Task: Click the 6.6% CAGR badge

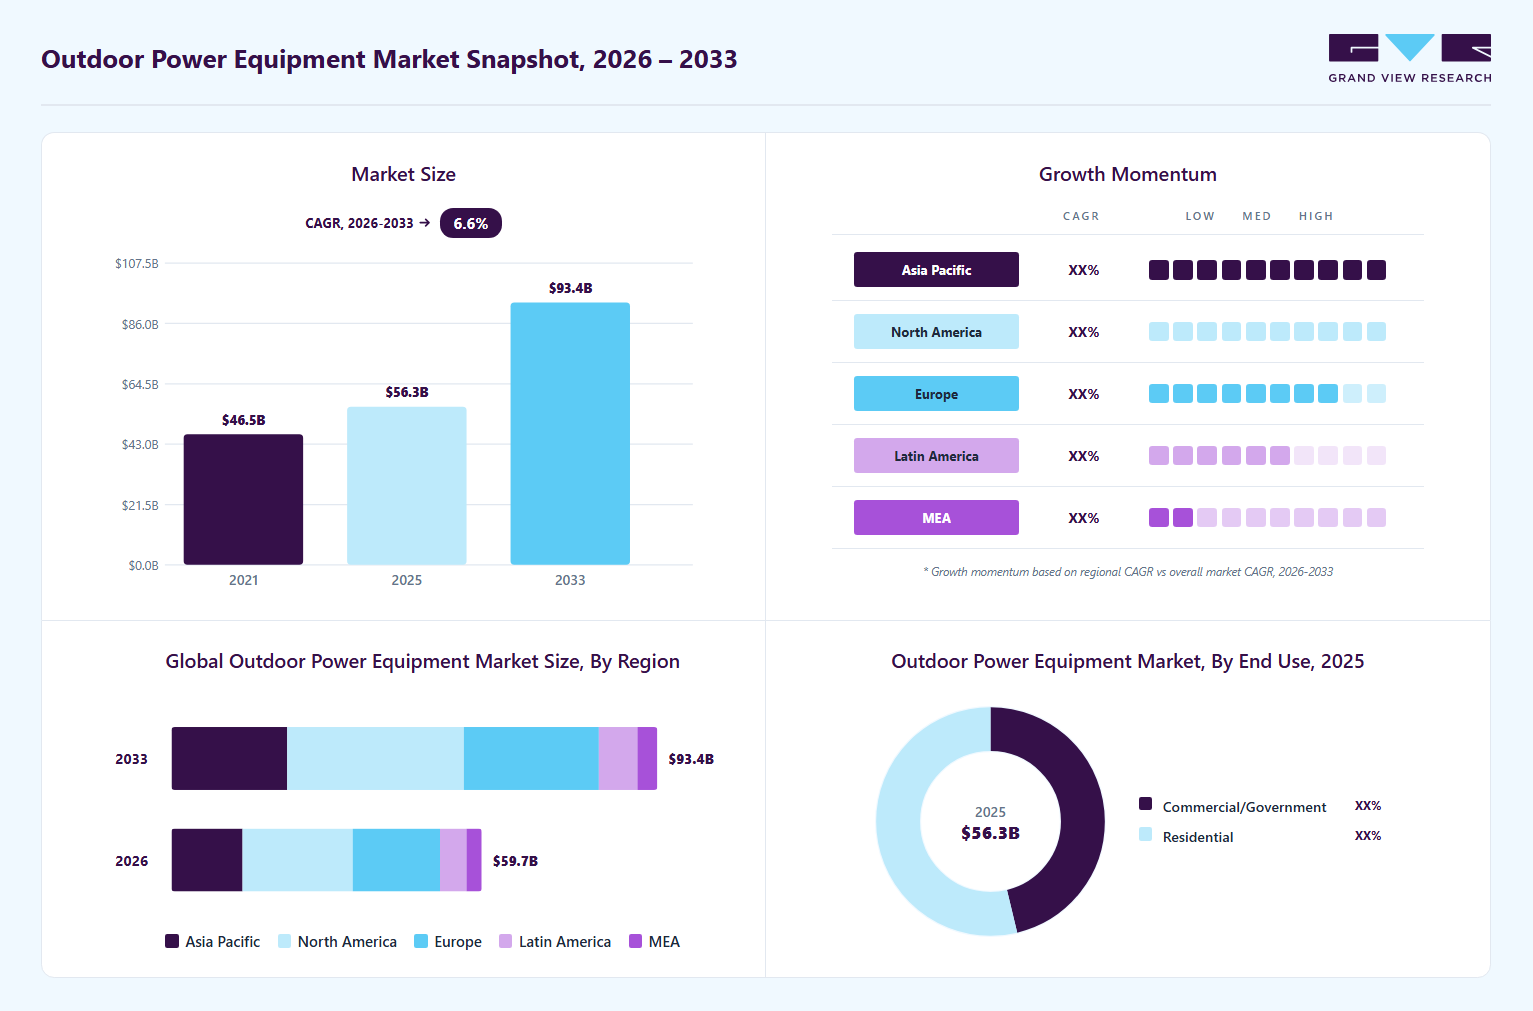Action: (471, 223)
